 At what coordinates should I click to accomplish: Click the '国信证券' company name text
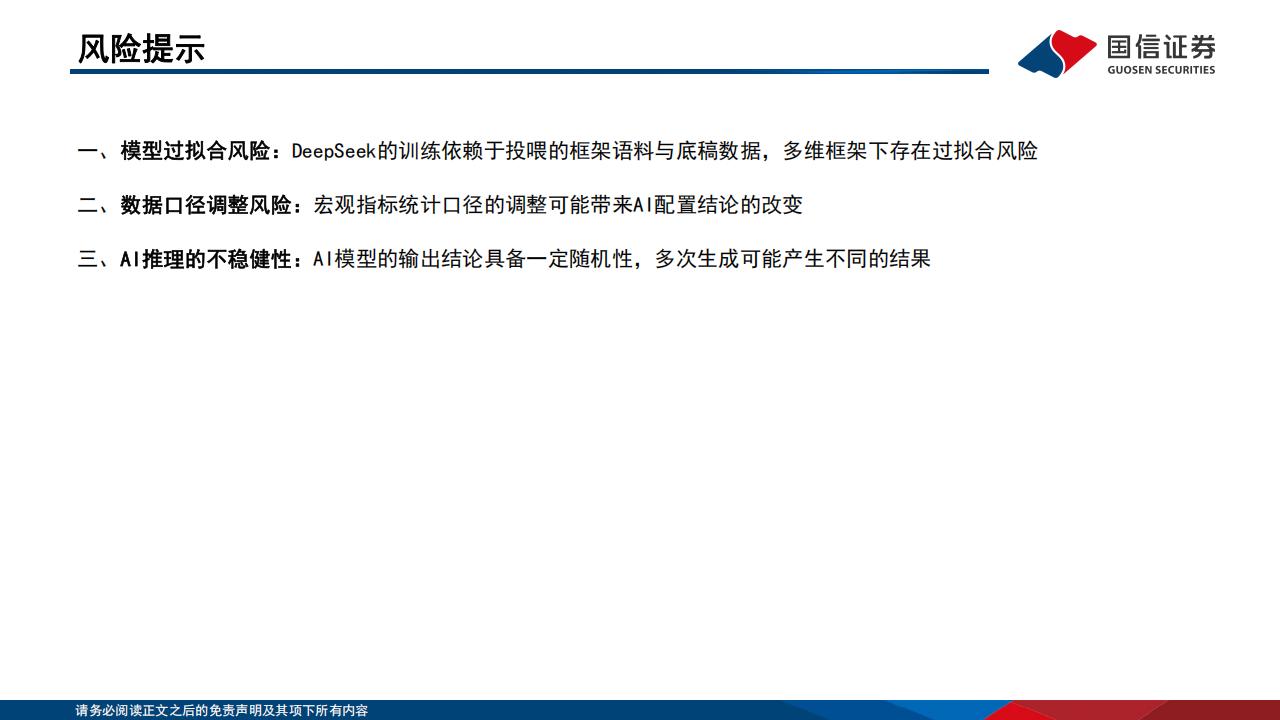coord(1161,48)
